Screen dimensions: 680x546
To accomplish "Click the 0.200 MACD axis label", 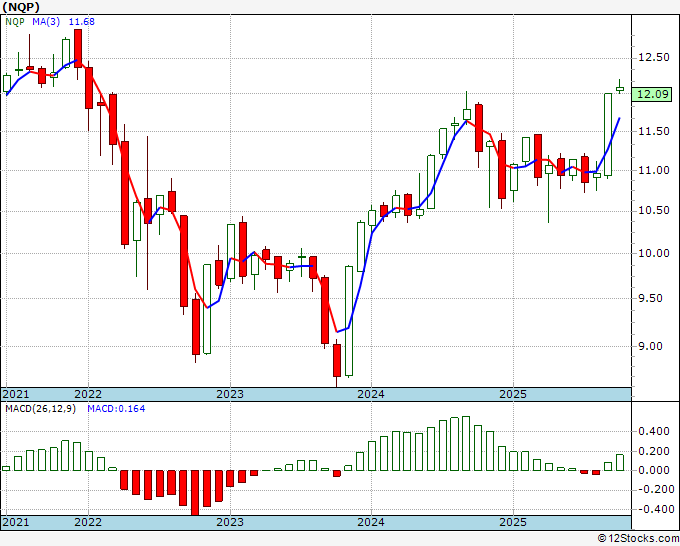I will tap(654, 451).
